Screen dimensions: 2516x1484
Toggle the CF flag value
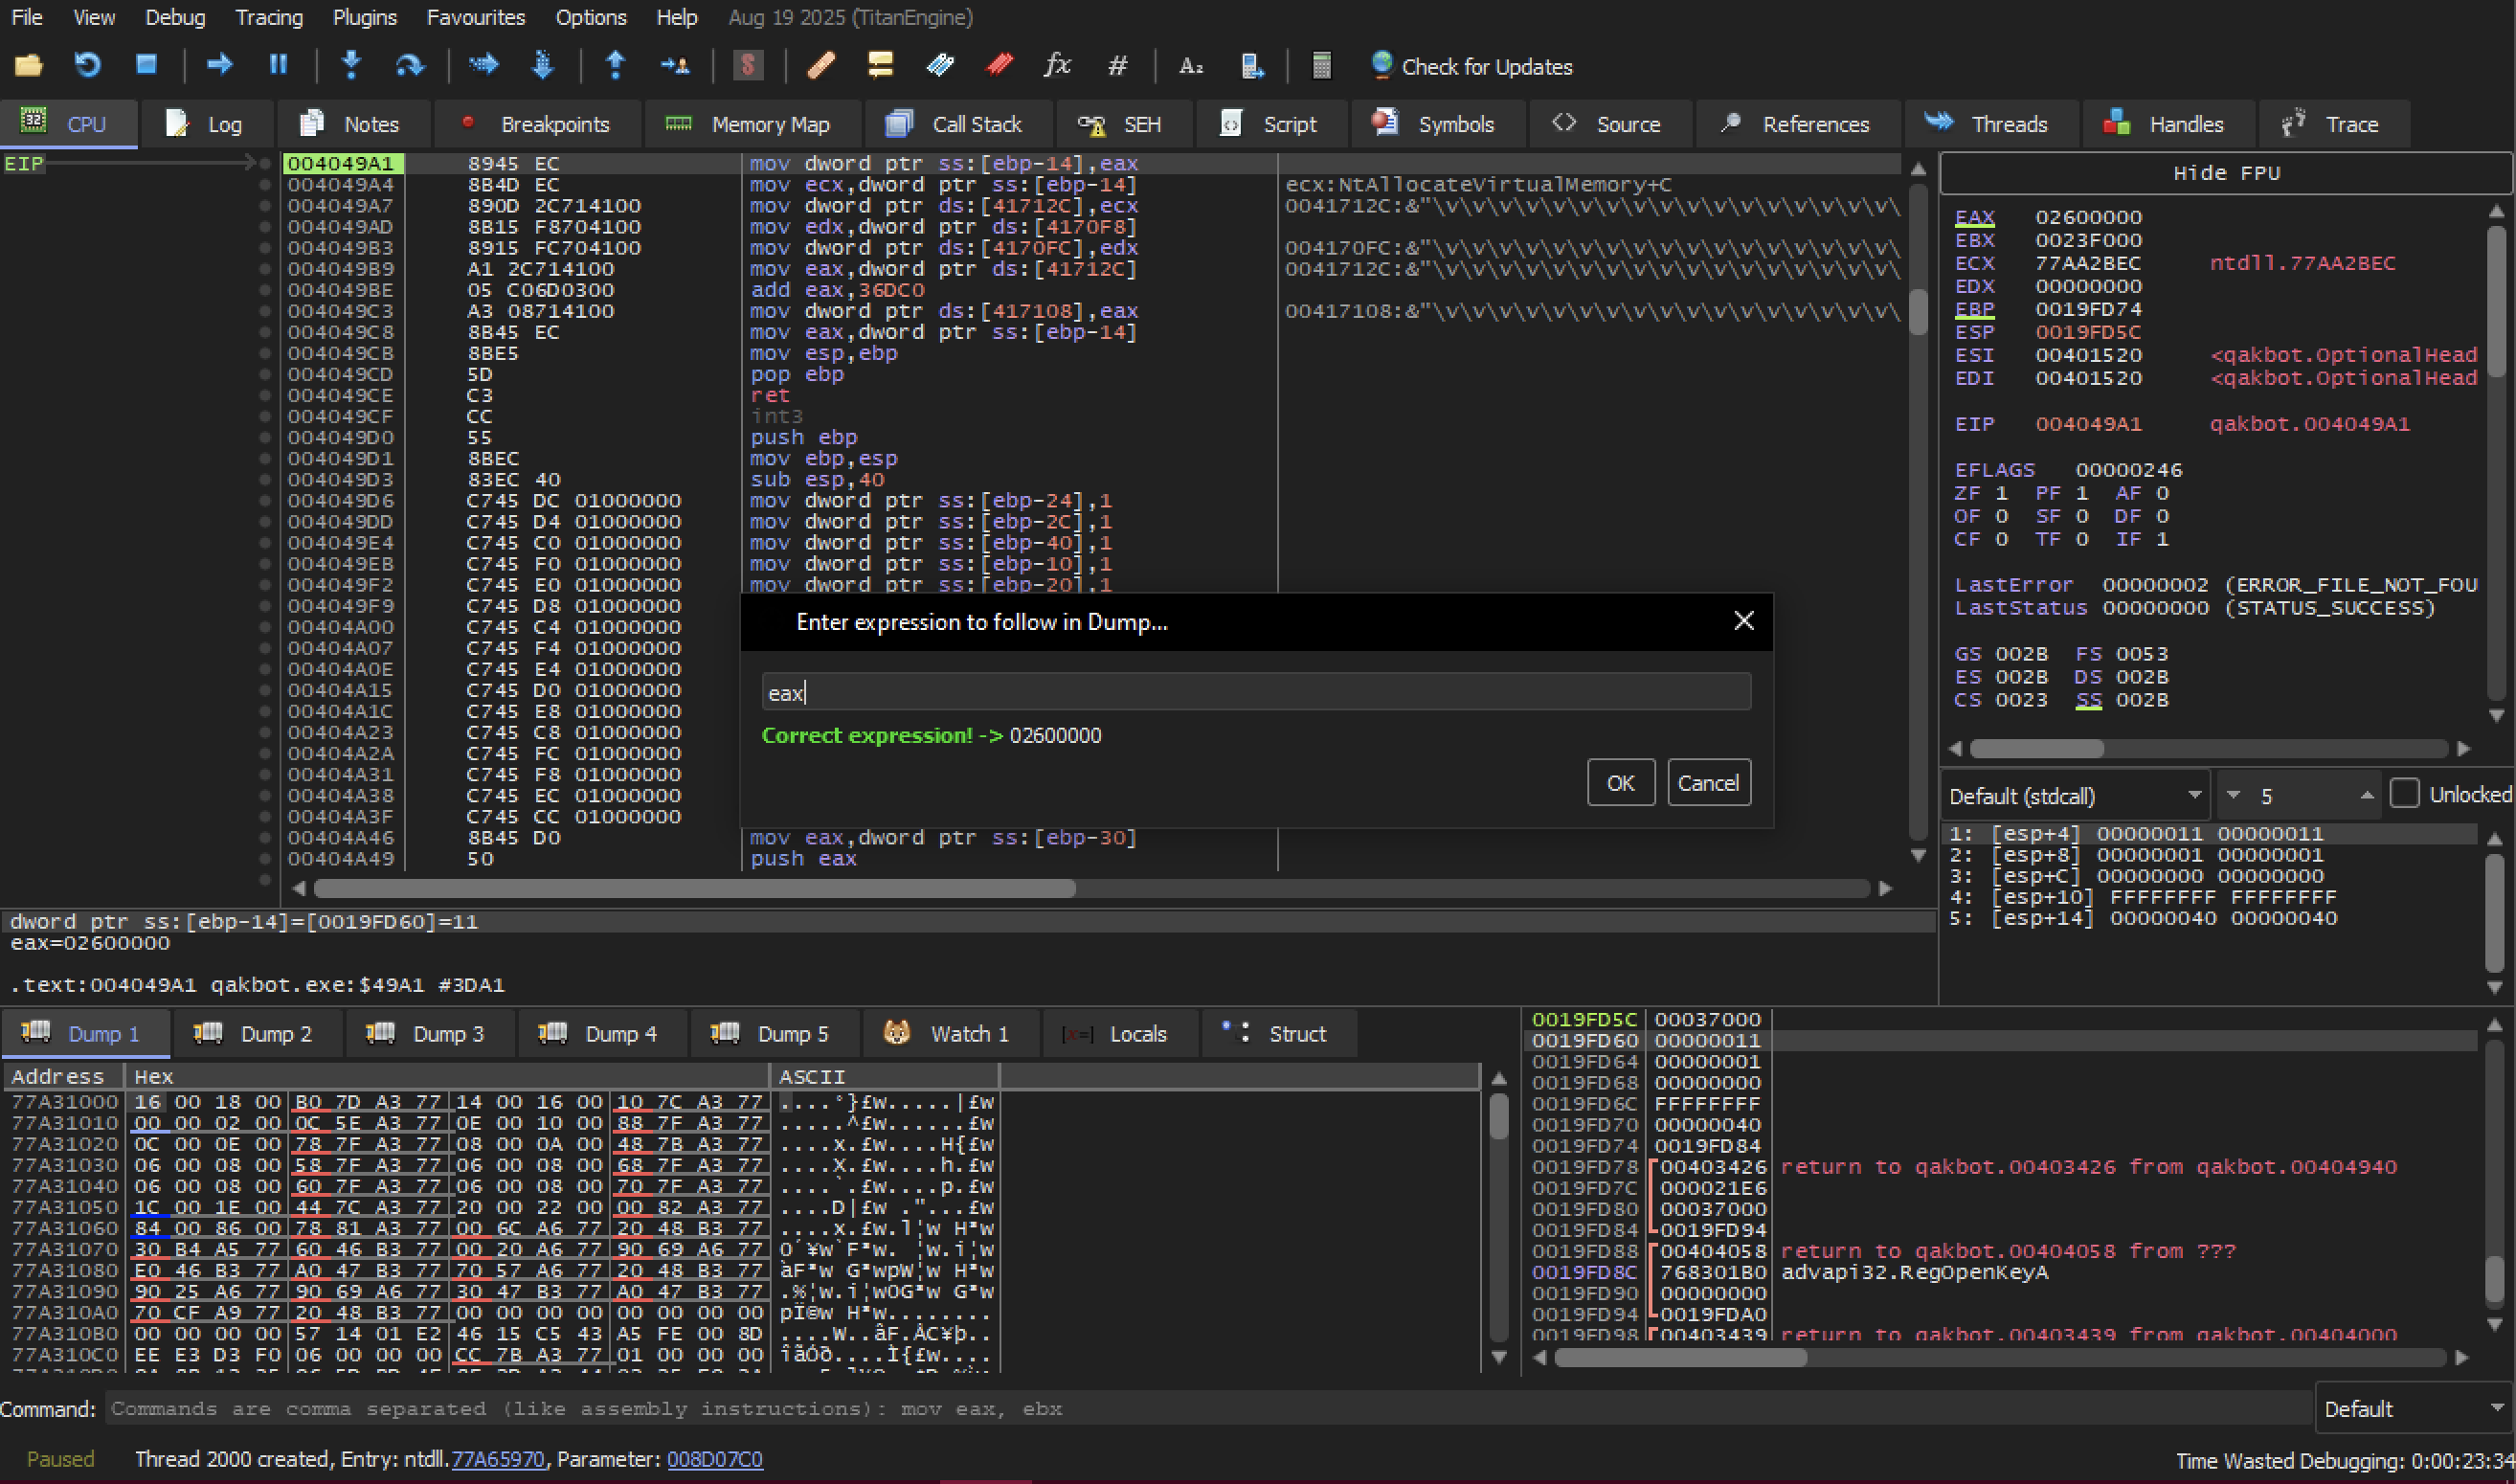tap(2000, 539)
